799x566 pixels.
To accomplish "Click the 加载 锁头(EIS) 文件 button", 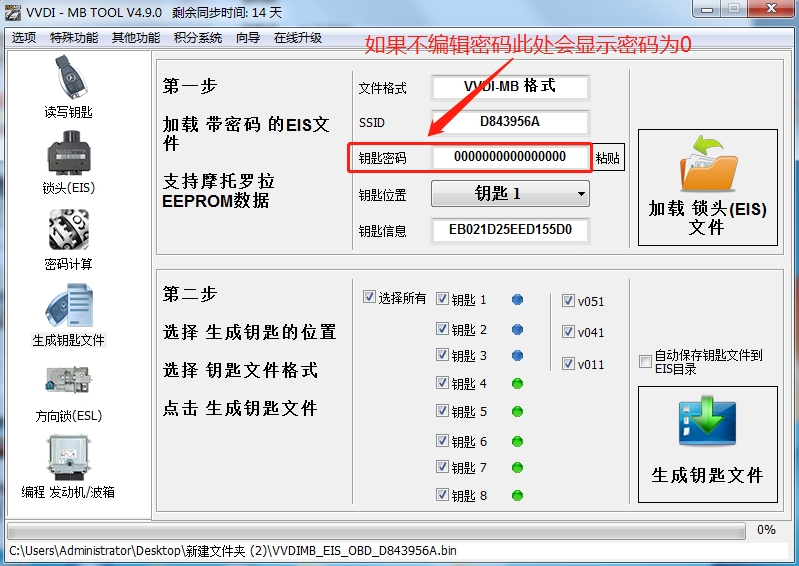I will [x=708, y=187].
